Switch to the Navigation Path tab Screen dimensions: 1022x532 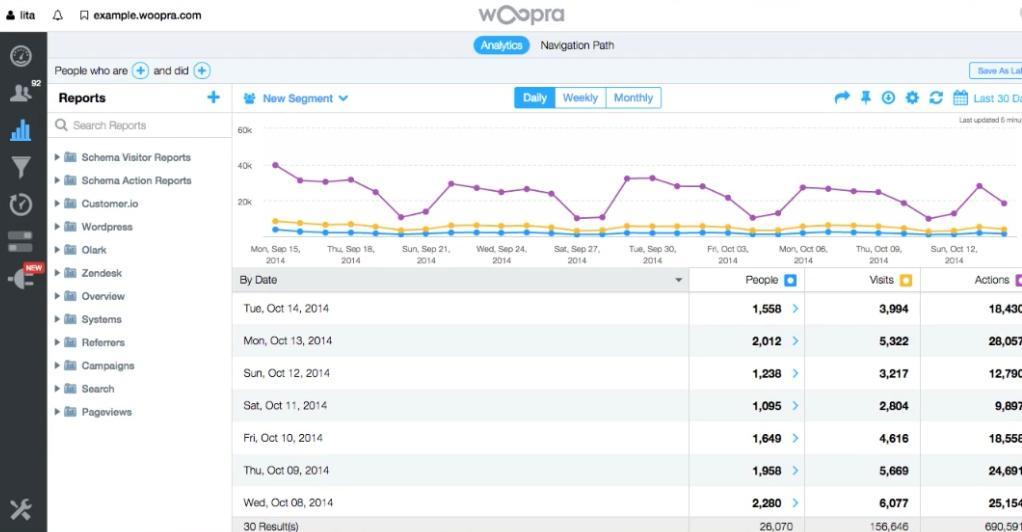[x=577, y=45]
